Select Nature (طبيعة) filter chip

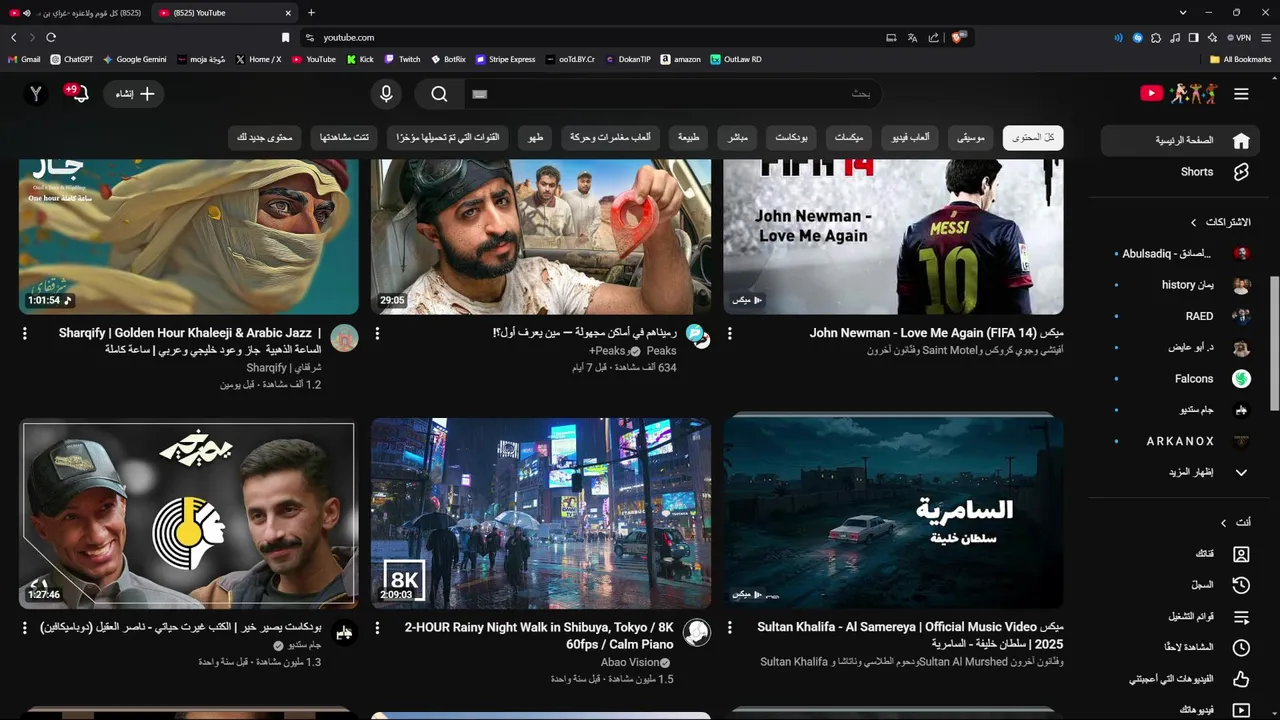click(x=689, y=137)
